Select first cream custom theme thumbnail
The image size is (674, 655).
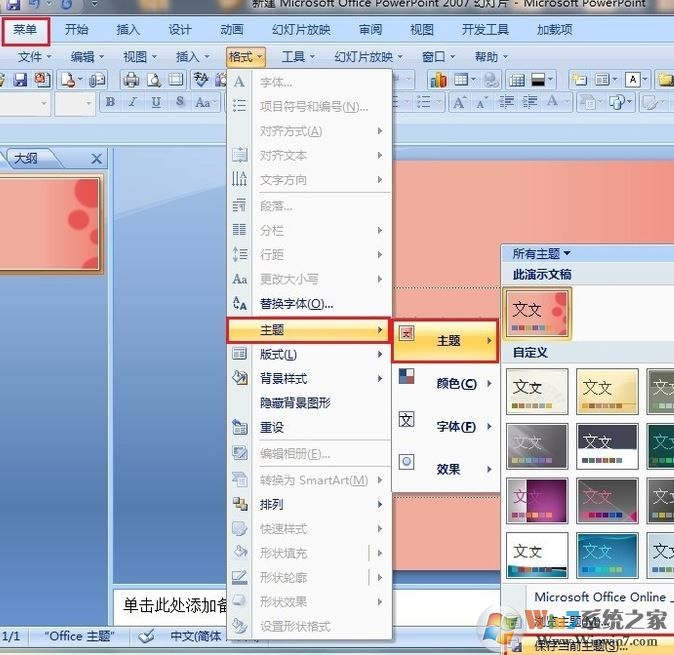(537, 391)
